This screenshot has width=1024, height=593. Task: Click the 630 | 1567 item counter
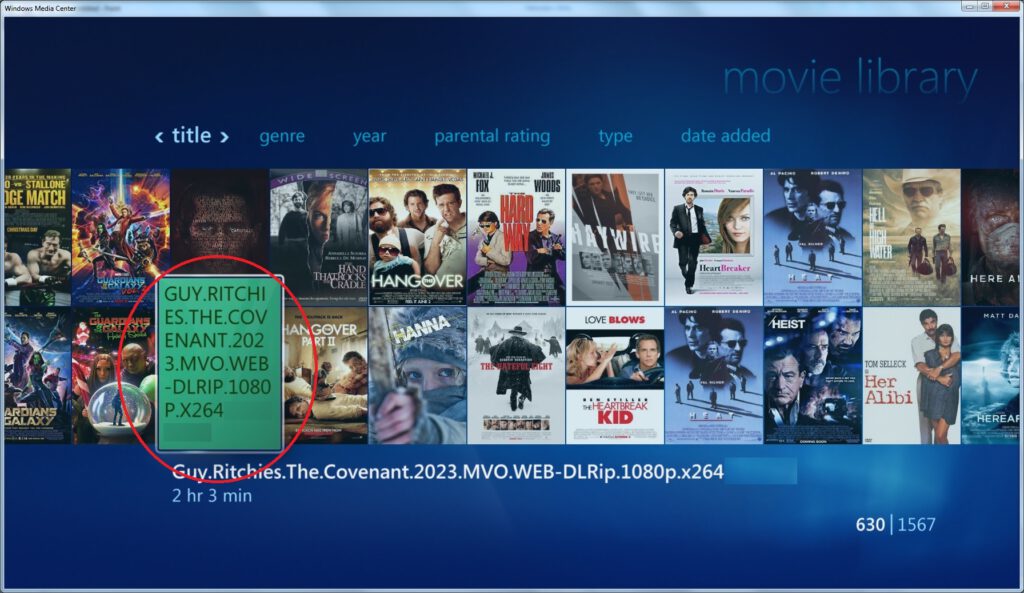point(895,524)
